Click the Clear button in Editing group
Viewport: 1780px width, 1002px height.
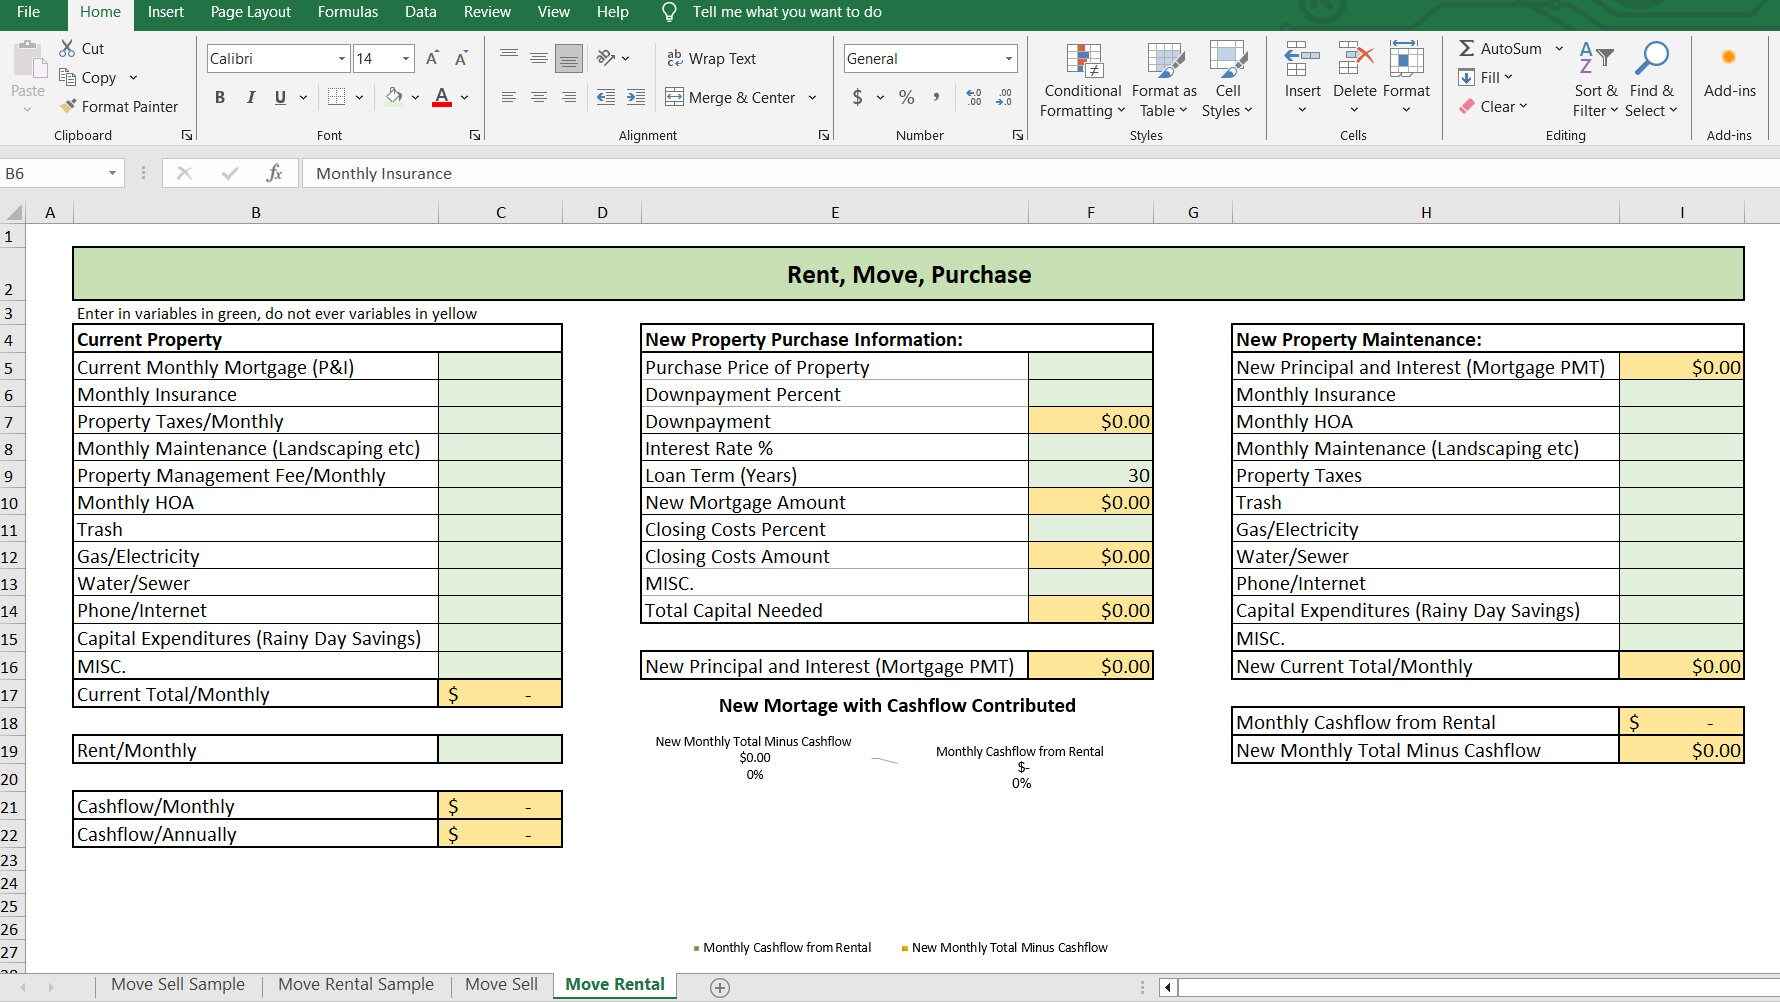[x=1496, y=106]
